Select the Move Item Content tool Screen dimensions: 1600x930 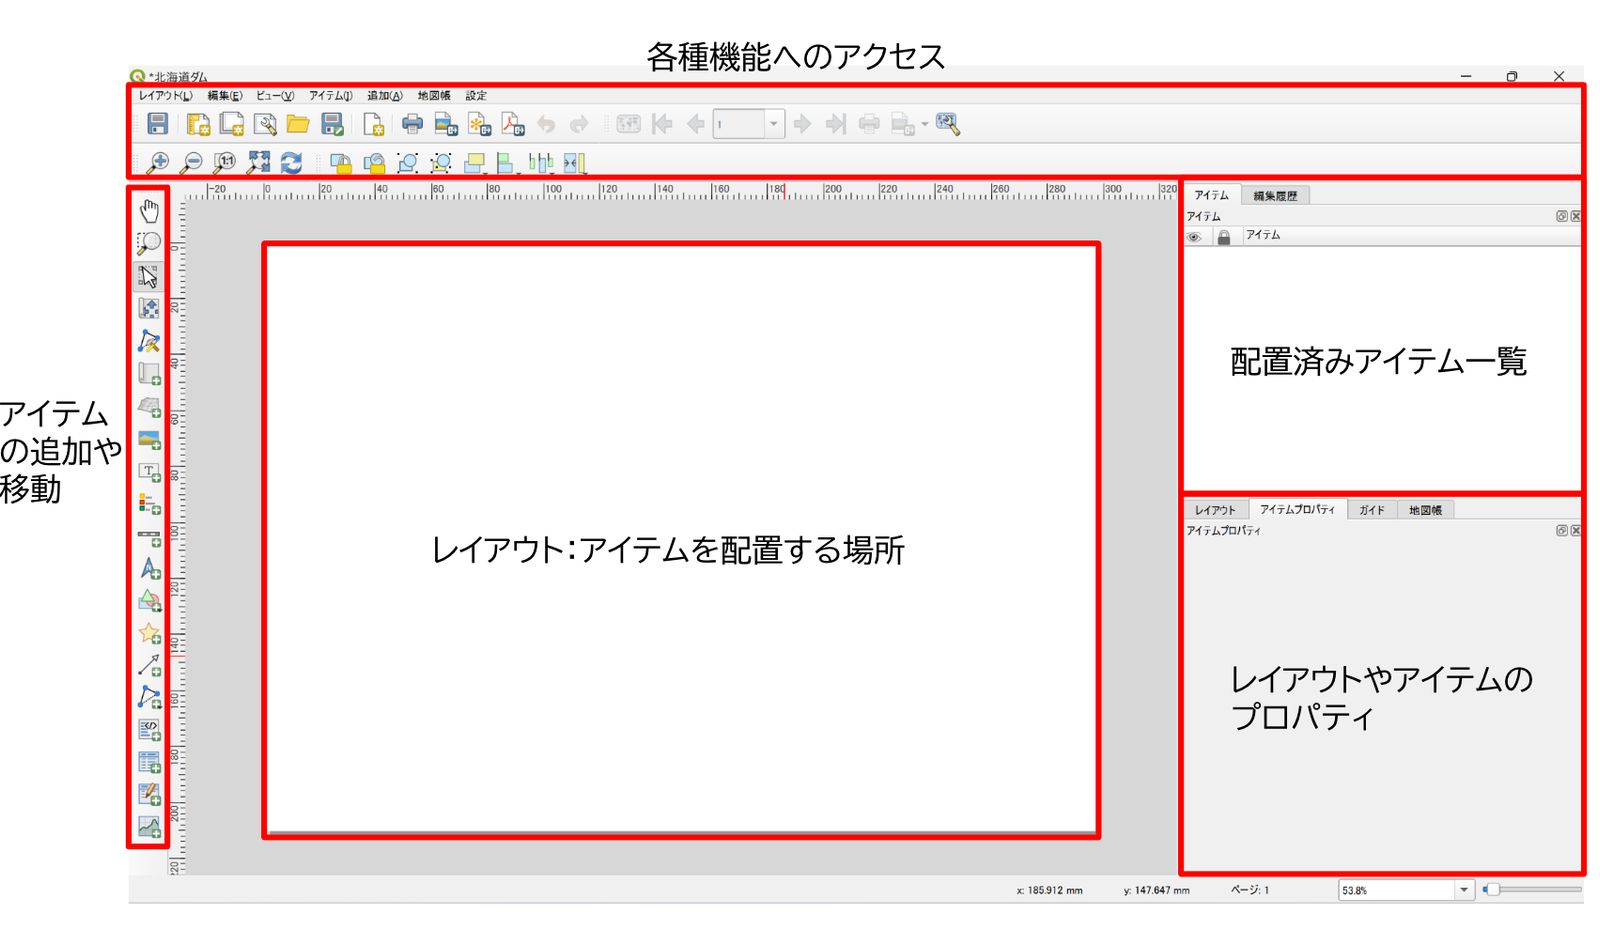(149, 308)
